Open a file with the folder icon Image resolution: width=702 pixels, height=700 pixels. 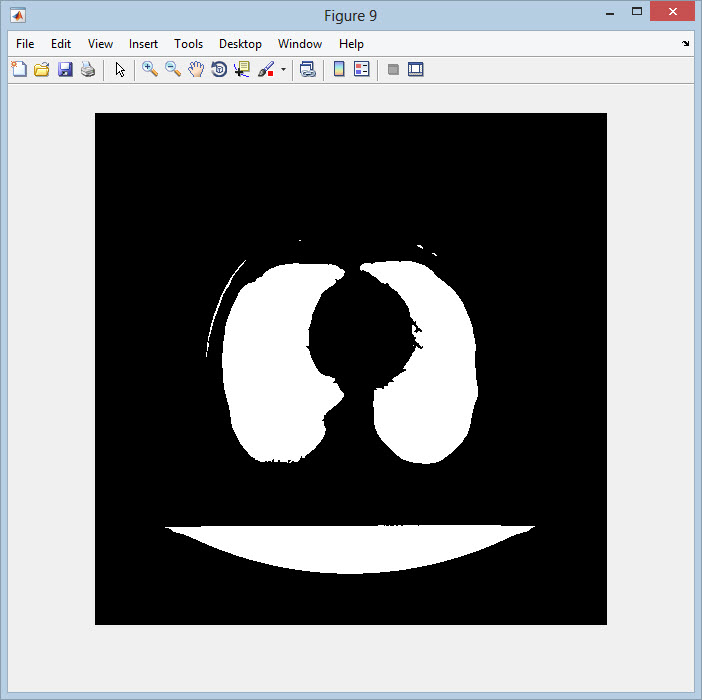click(x=42, y=69)
